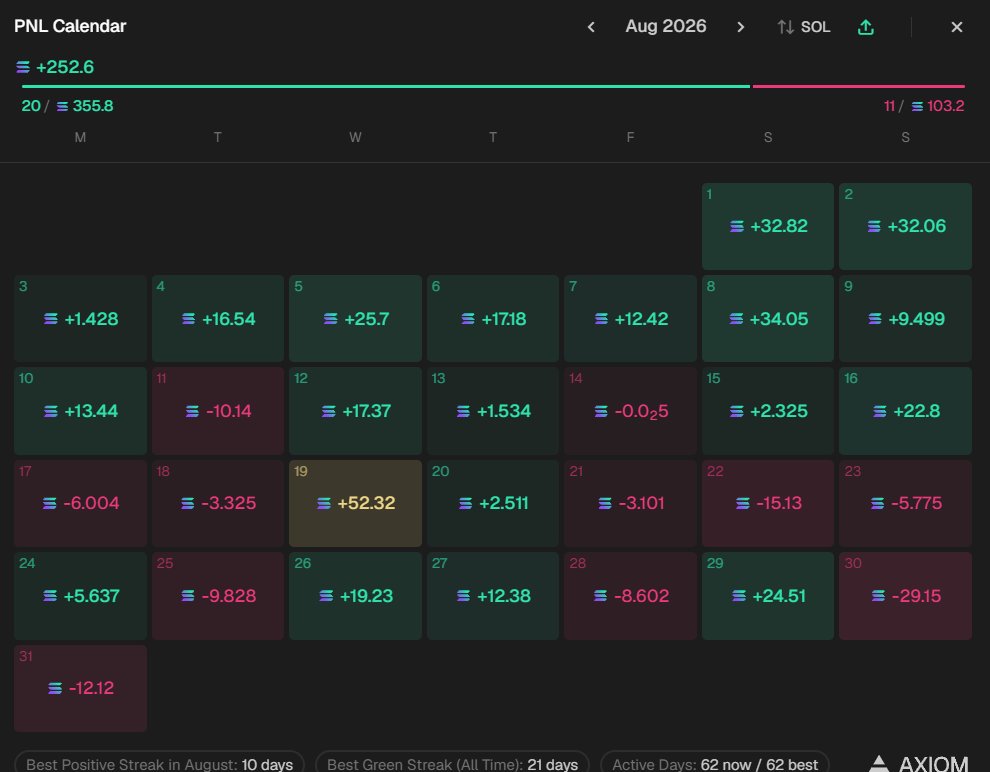Image resolution: width=990 pixels, height=772 pixels.
Task: Toggle the SOL currency display
Action: [804, 27]
